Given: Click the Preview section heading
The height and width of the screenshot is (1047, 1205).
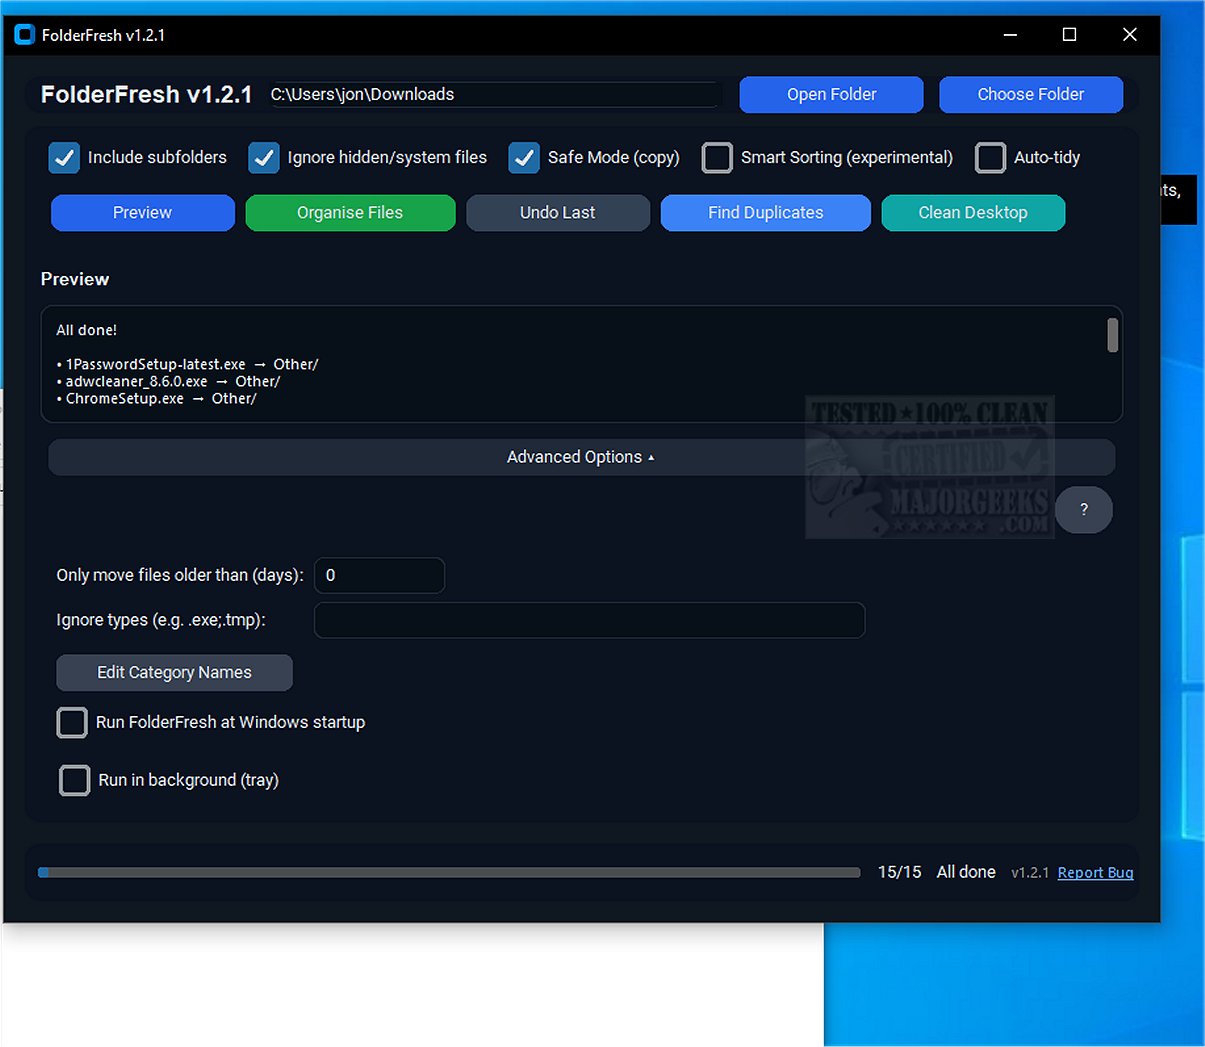Looking at the screenshot, I should coord(75,280).
